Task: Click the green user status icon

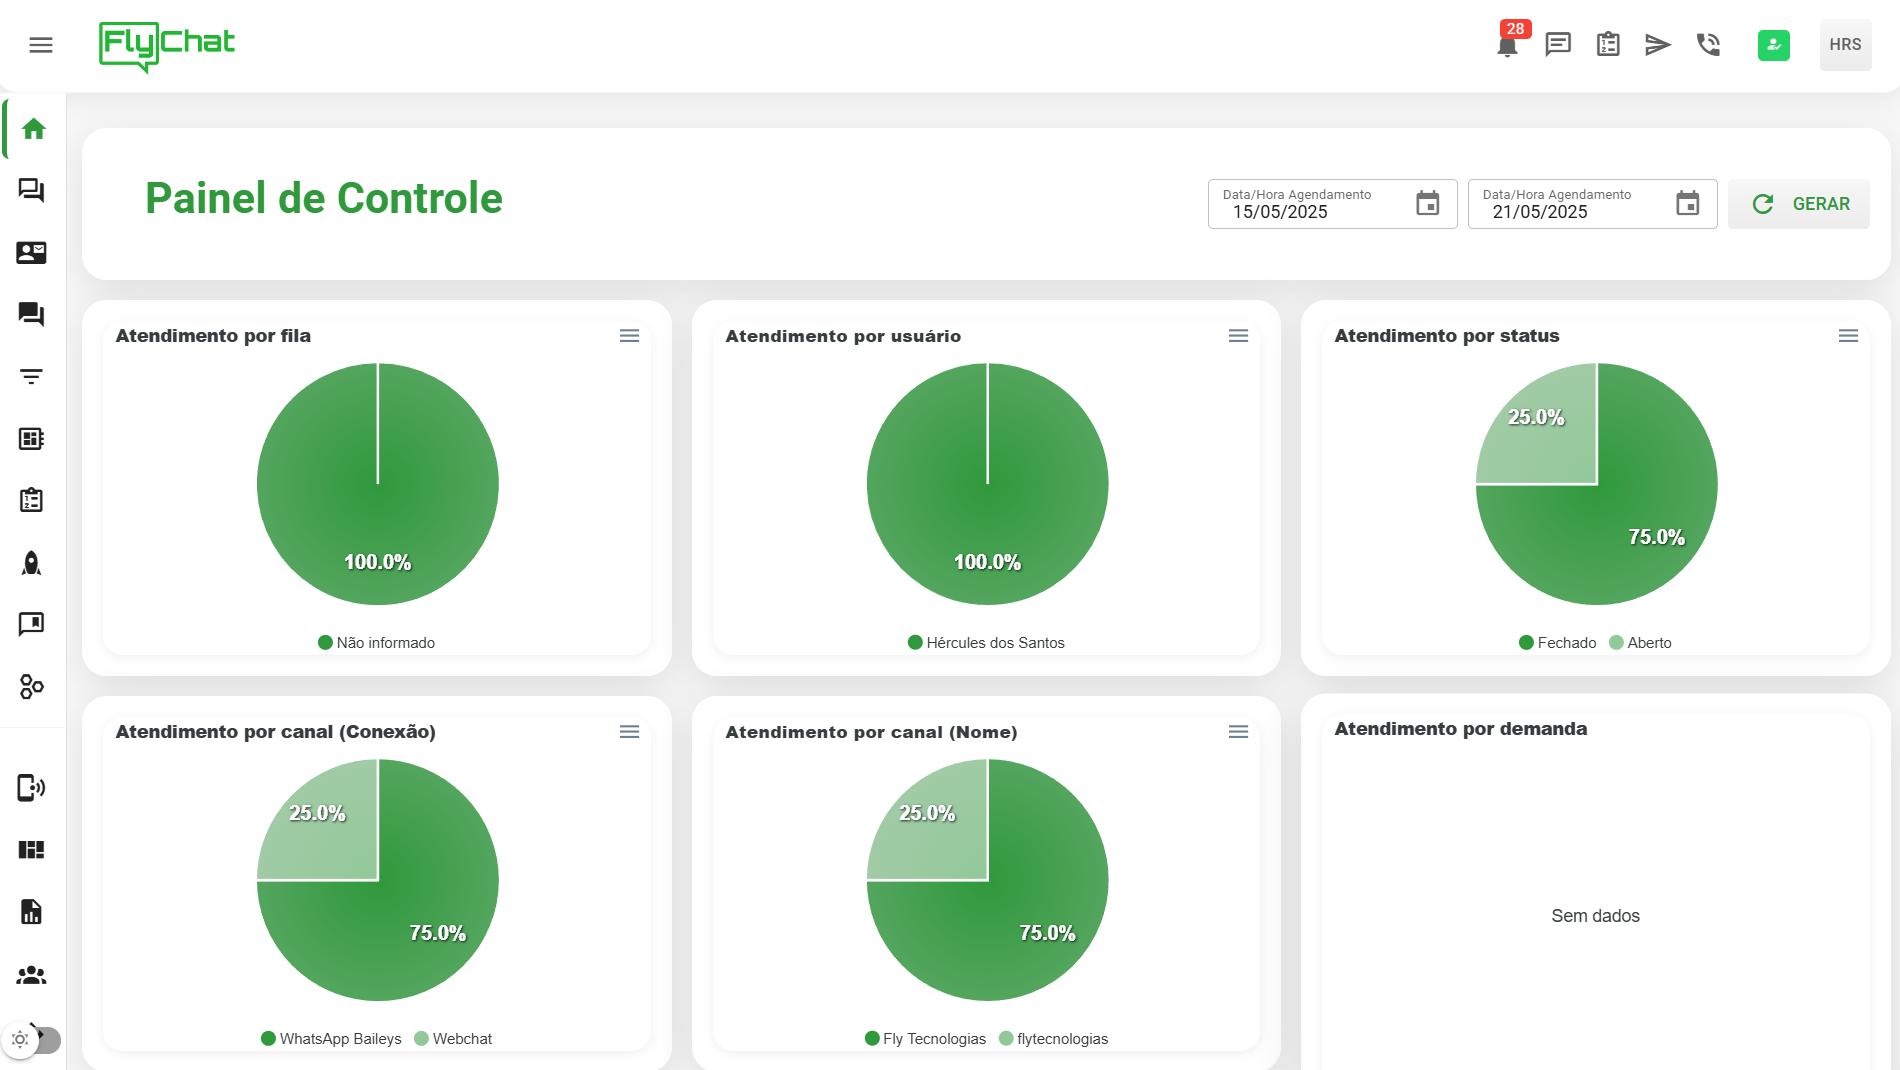Action: [x=1773, y=45]
